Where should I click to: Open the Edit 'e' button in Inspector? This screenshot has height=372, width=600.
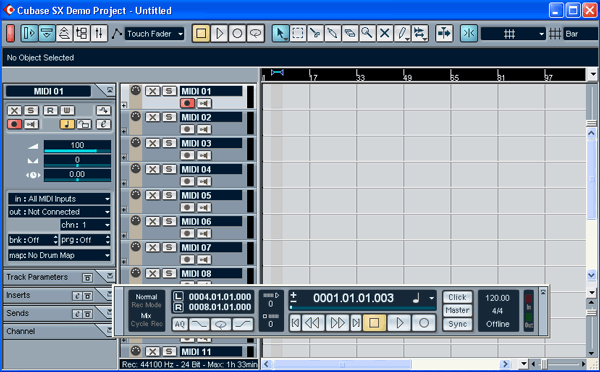coord(103,124)
